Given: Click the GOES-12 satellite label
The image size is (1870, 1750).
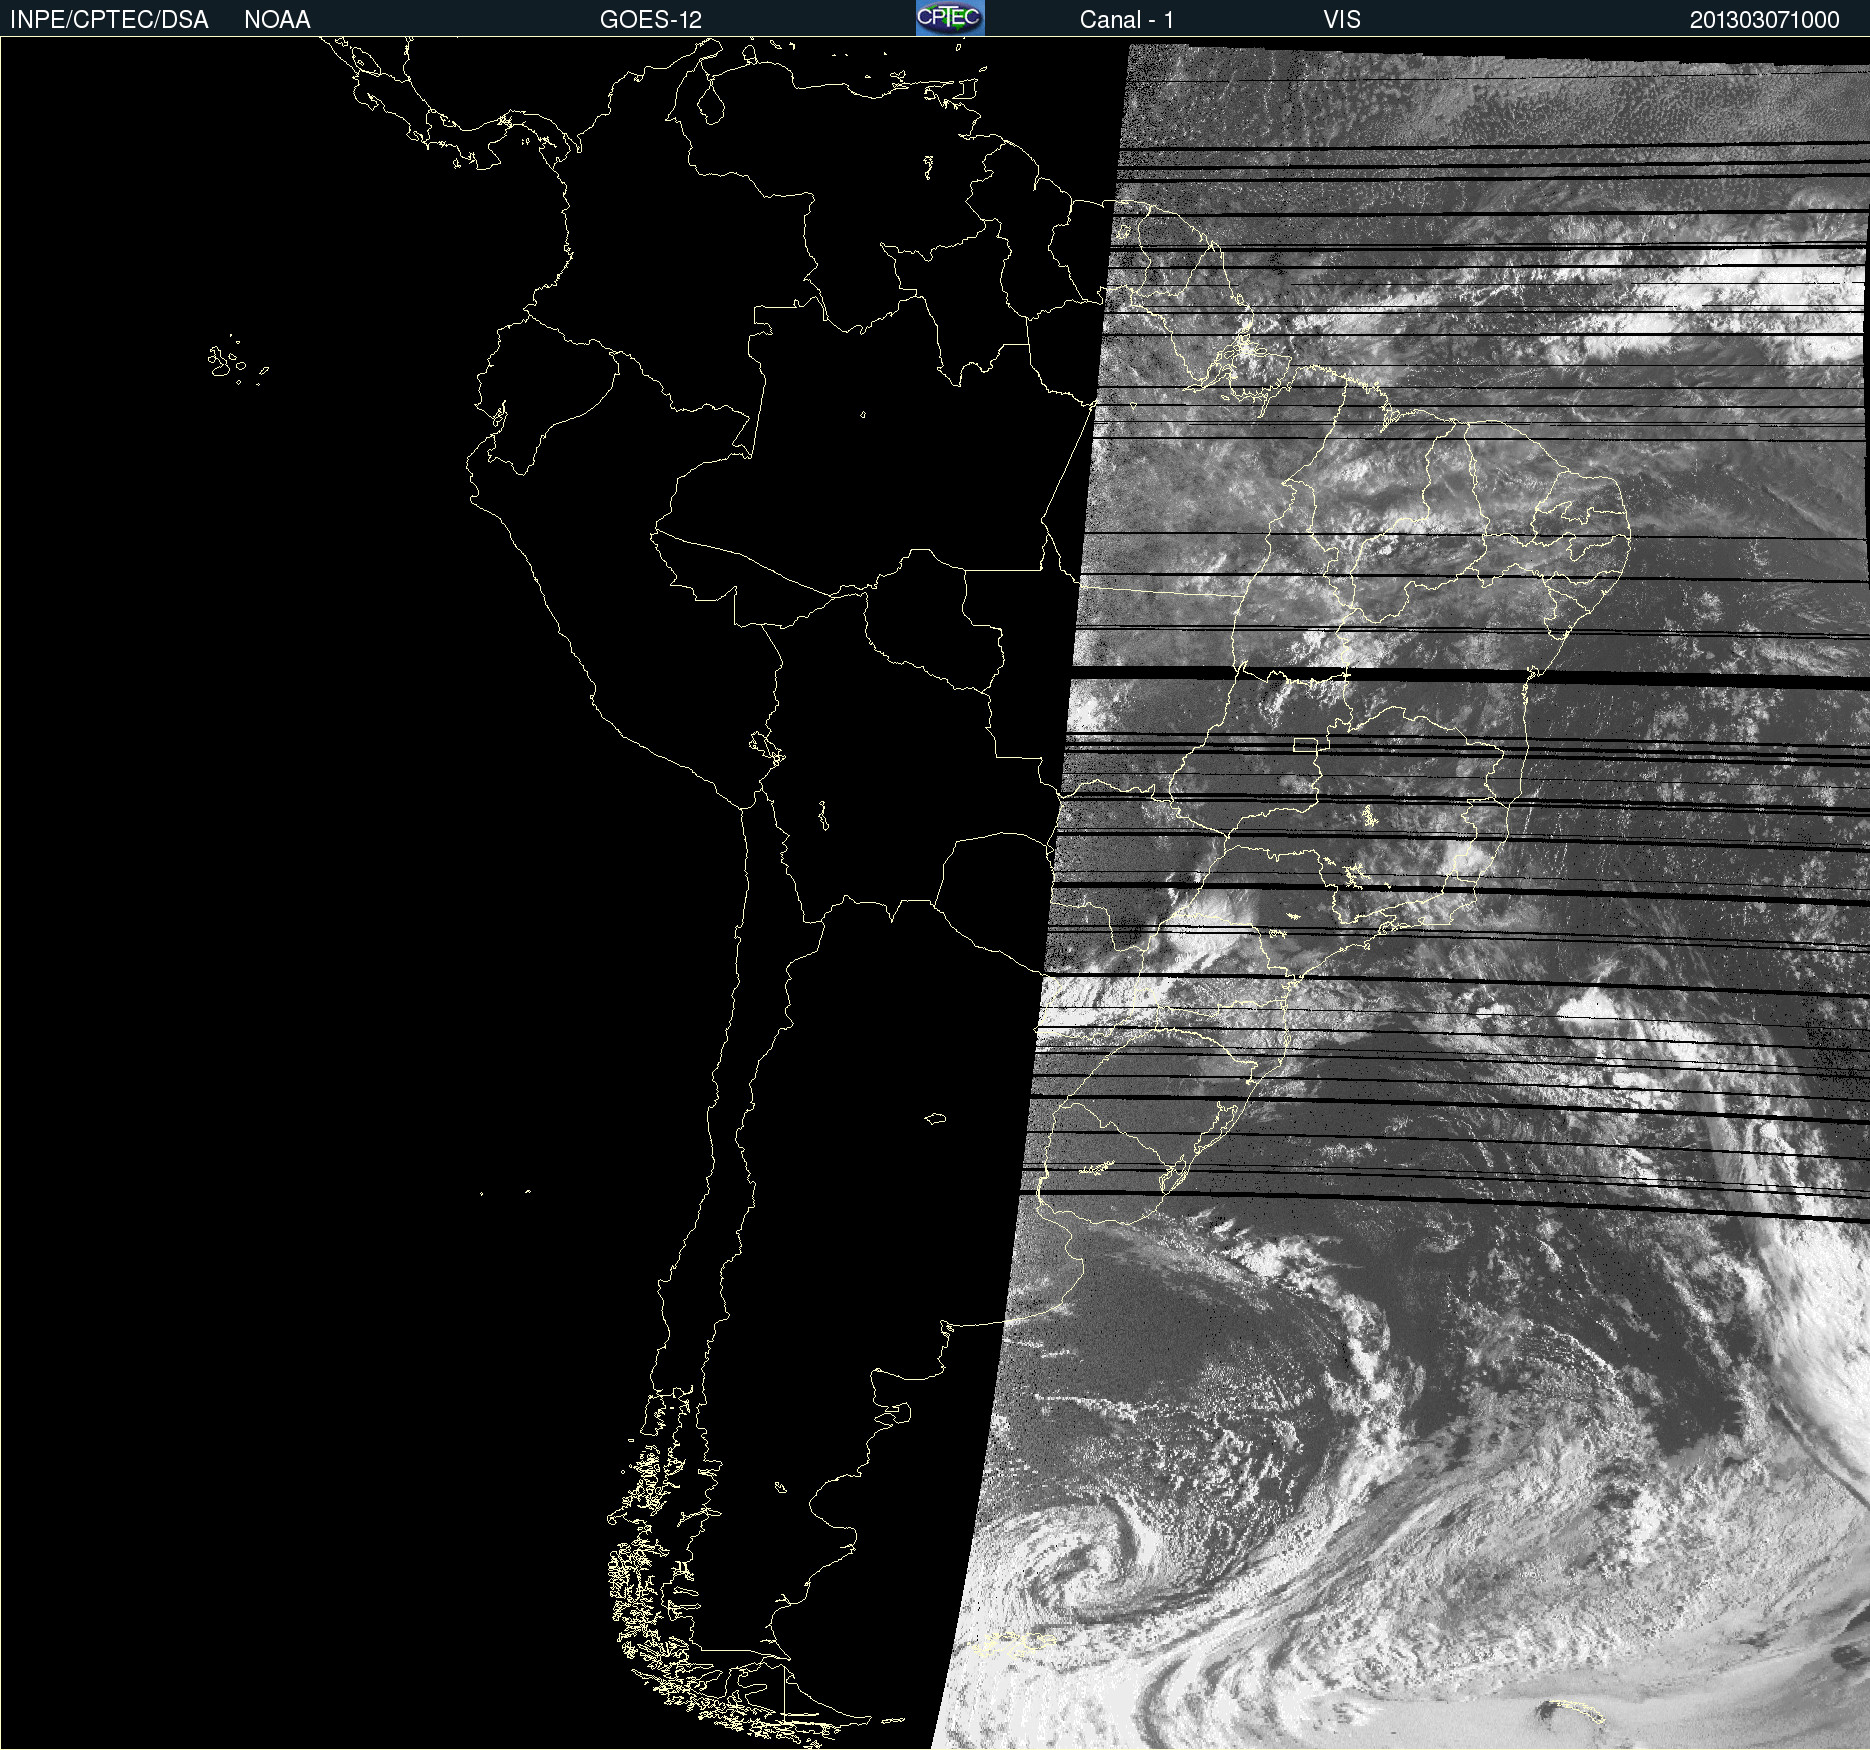Looking at the screenshot, I should 651,20.
